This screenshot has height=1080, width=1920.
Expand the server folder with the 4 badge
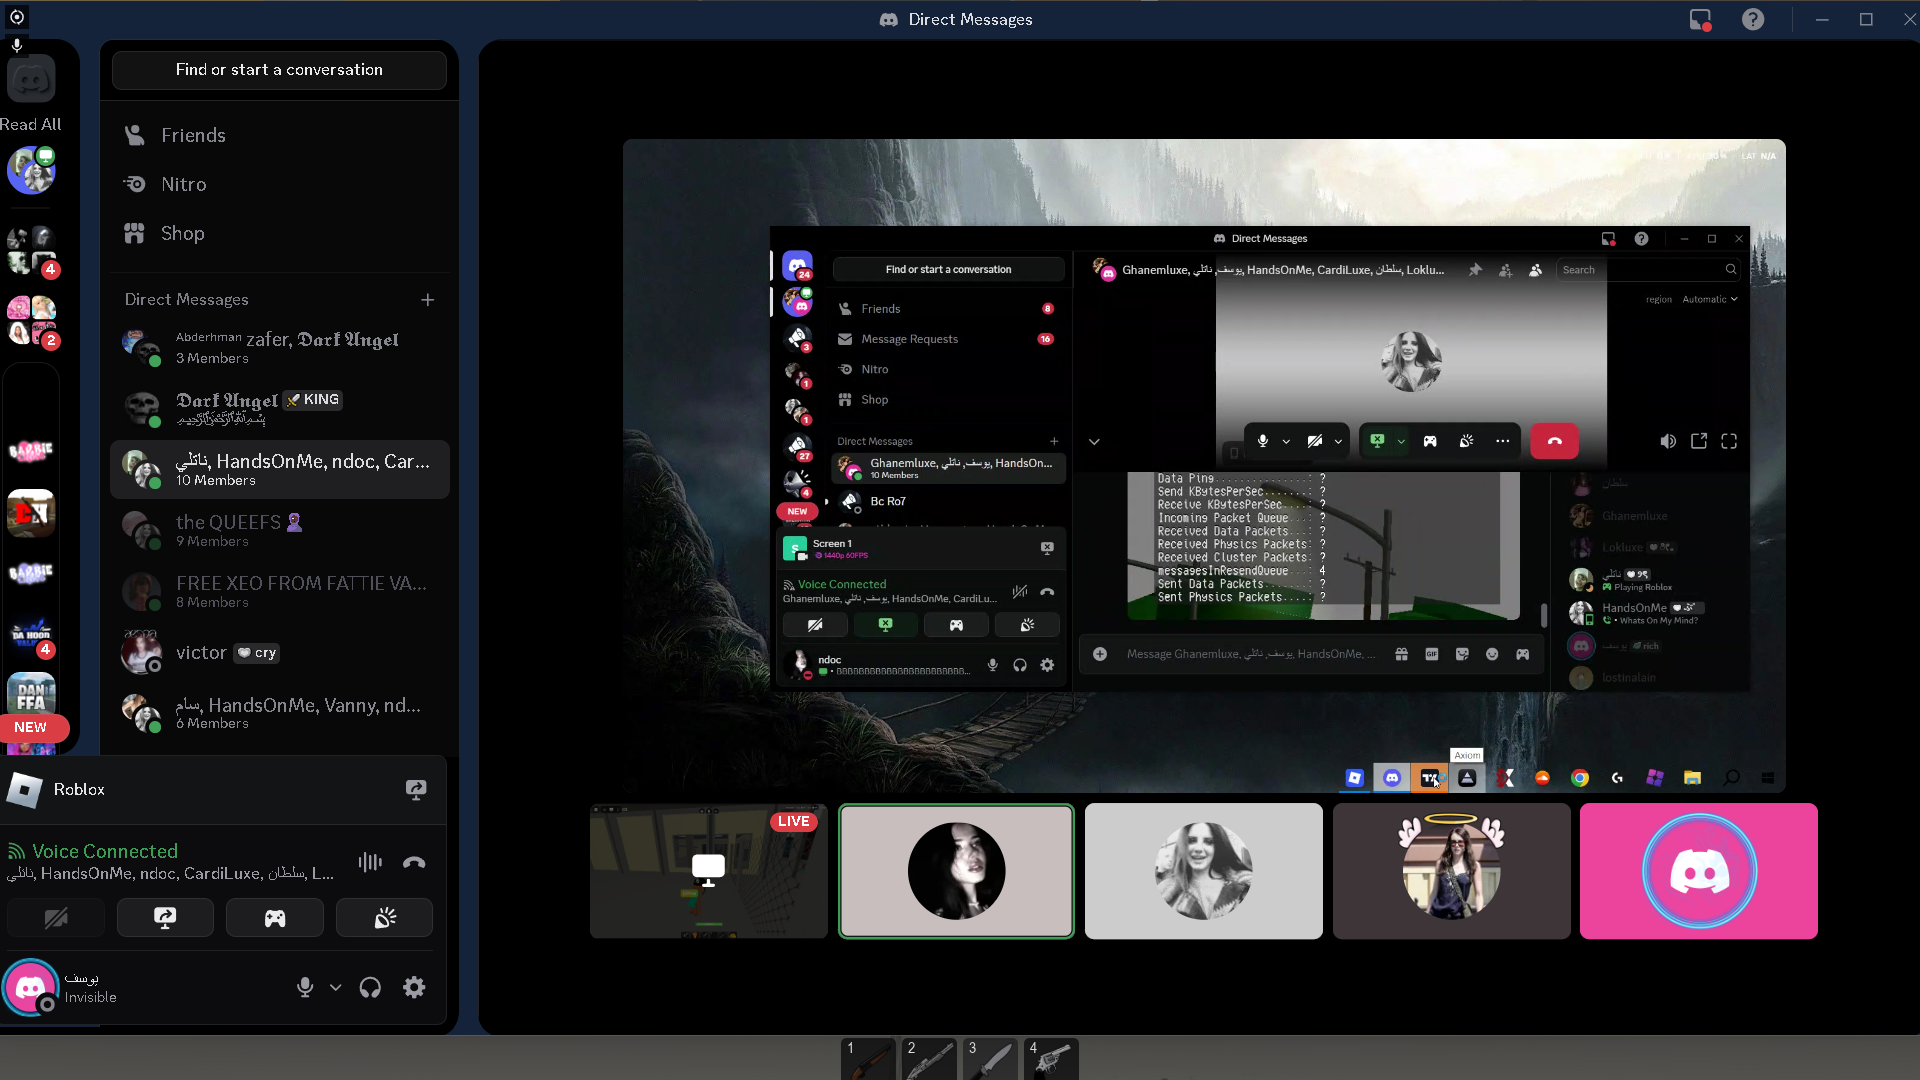pyautogui.click(x=31, y=252)
